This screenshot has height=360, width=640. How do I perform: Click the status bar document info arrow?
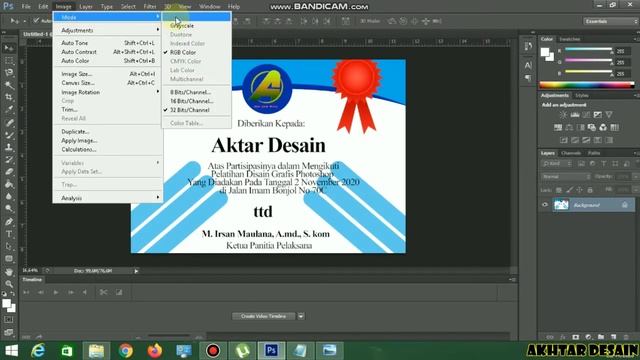tap(136, 271)
